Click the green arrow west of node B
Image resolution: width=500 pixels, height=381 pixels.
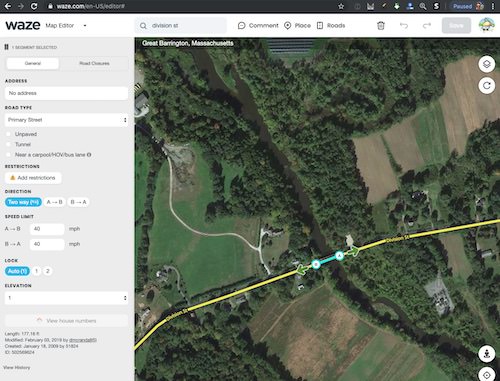pos(301,270)
